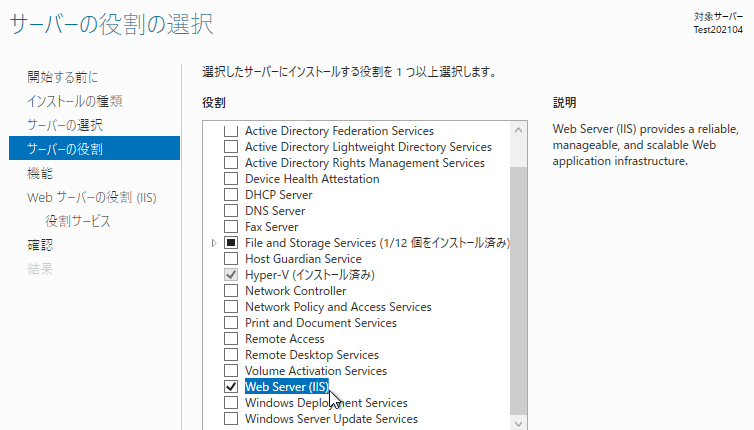
Task: Go to the 開始する前に step
Action: coord(63,77)
